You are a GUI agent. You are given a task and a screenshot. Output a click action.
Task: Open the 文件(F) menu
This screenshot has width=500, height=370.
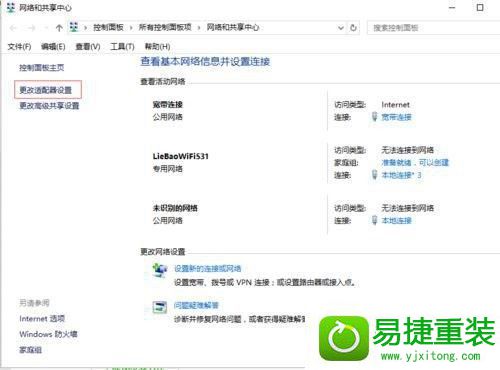click(x=19, y=47)
